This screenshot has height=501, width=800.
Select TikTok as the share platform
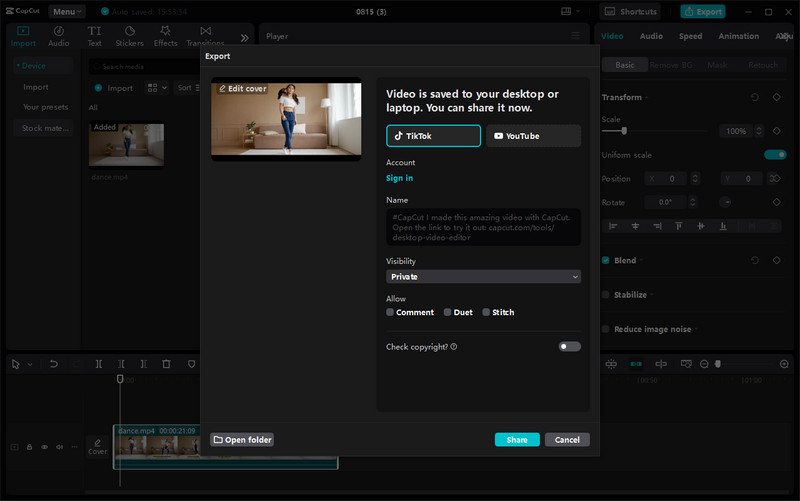433,136
